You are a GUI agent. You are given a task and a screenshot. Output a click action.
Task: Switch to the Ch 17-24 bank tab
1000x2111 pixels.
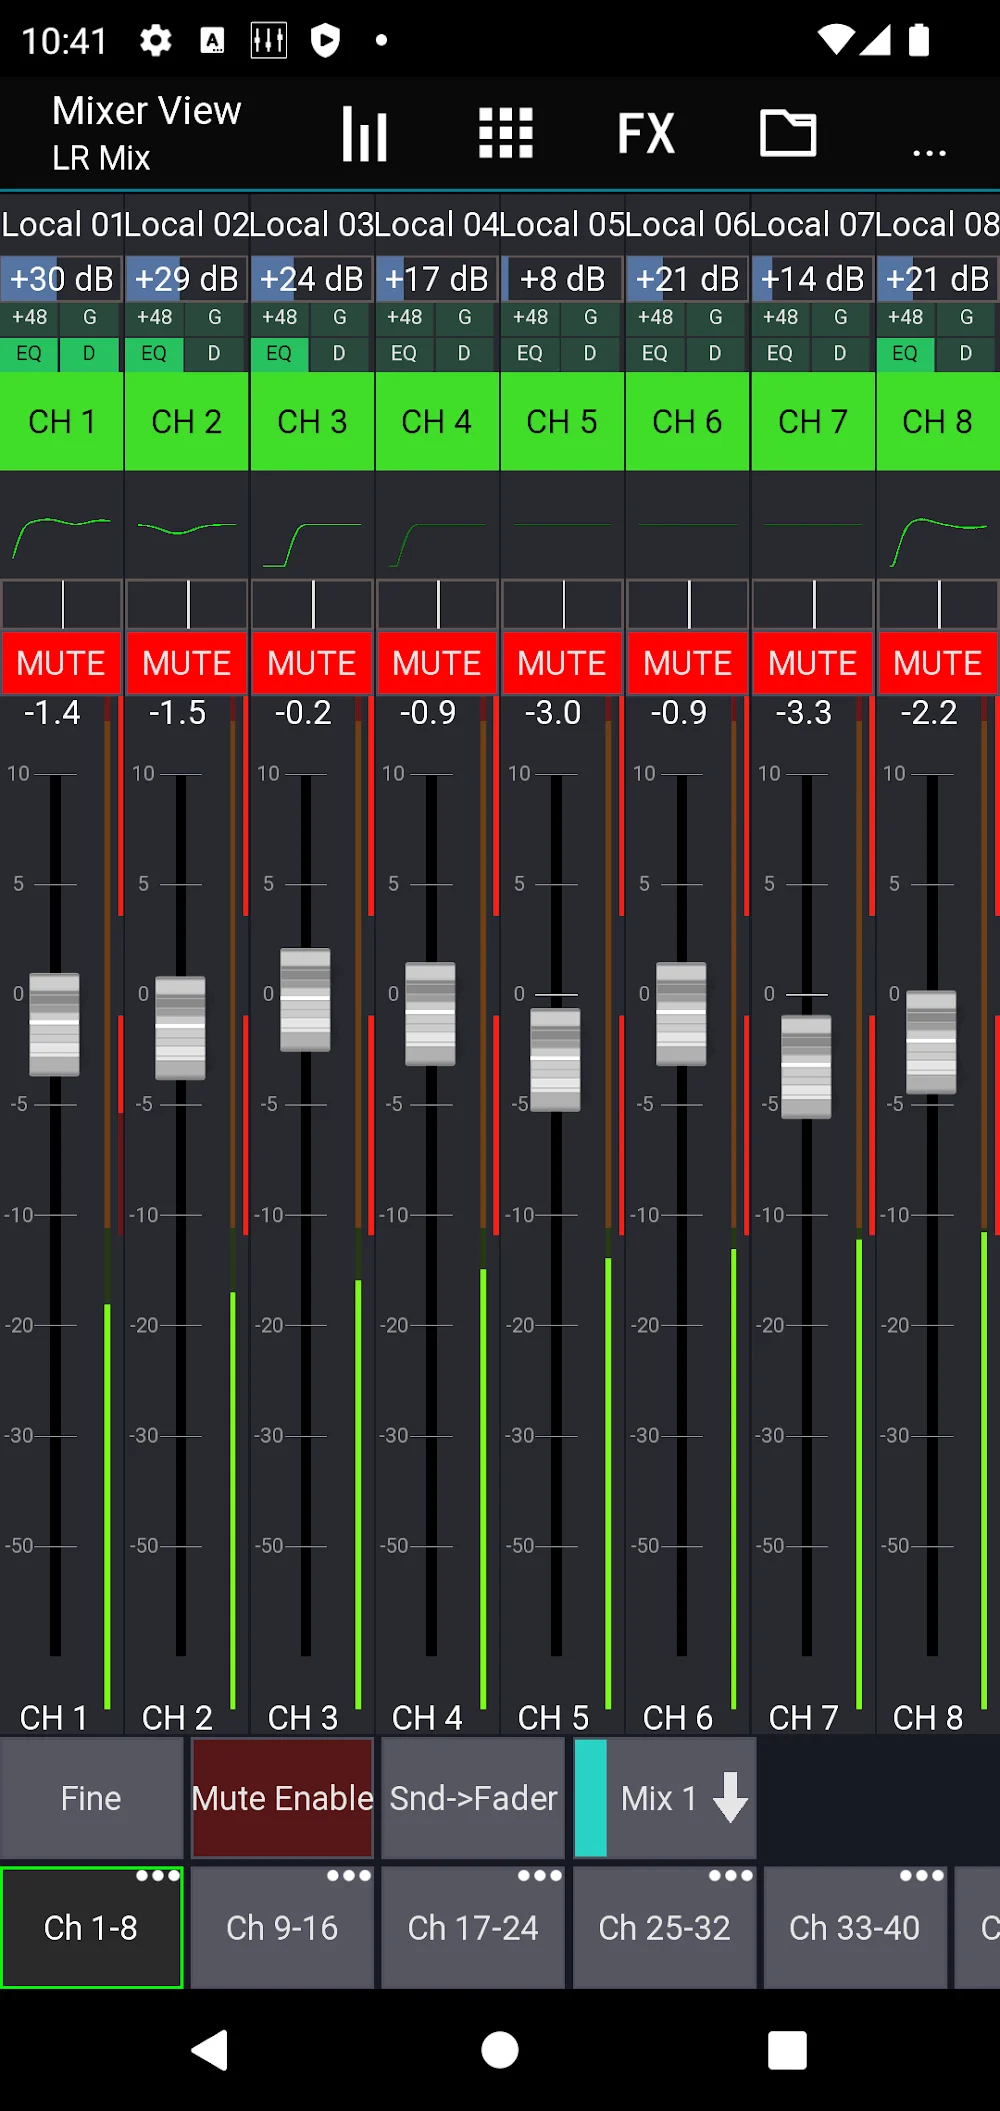[473, 1928]
